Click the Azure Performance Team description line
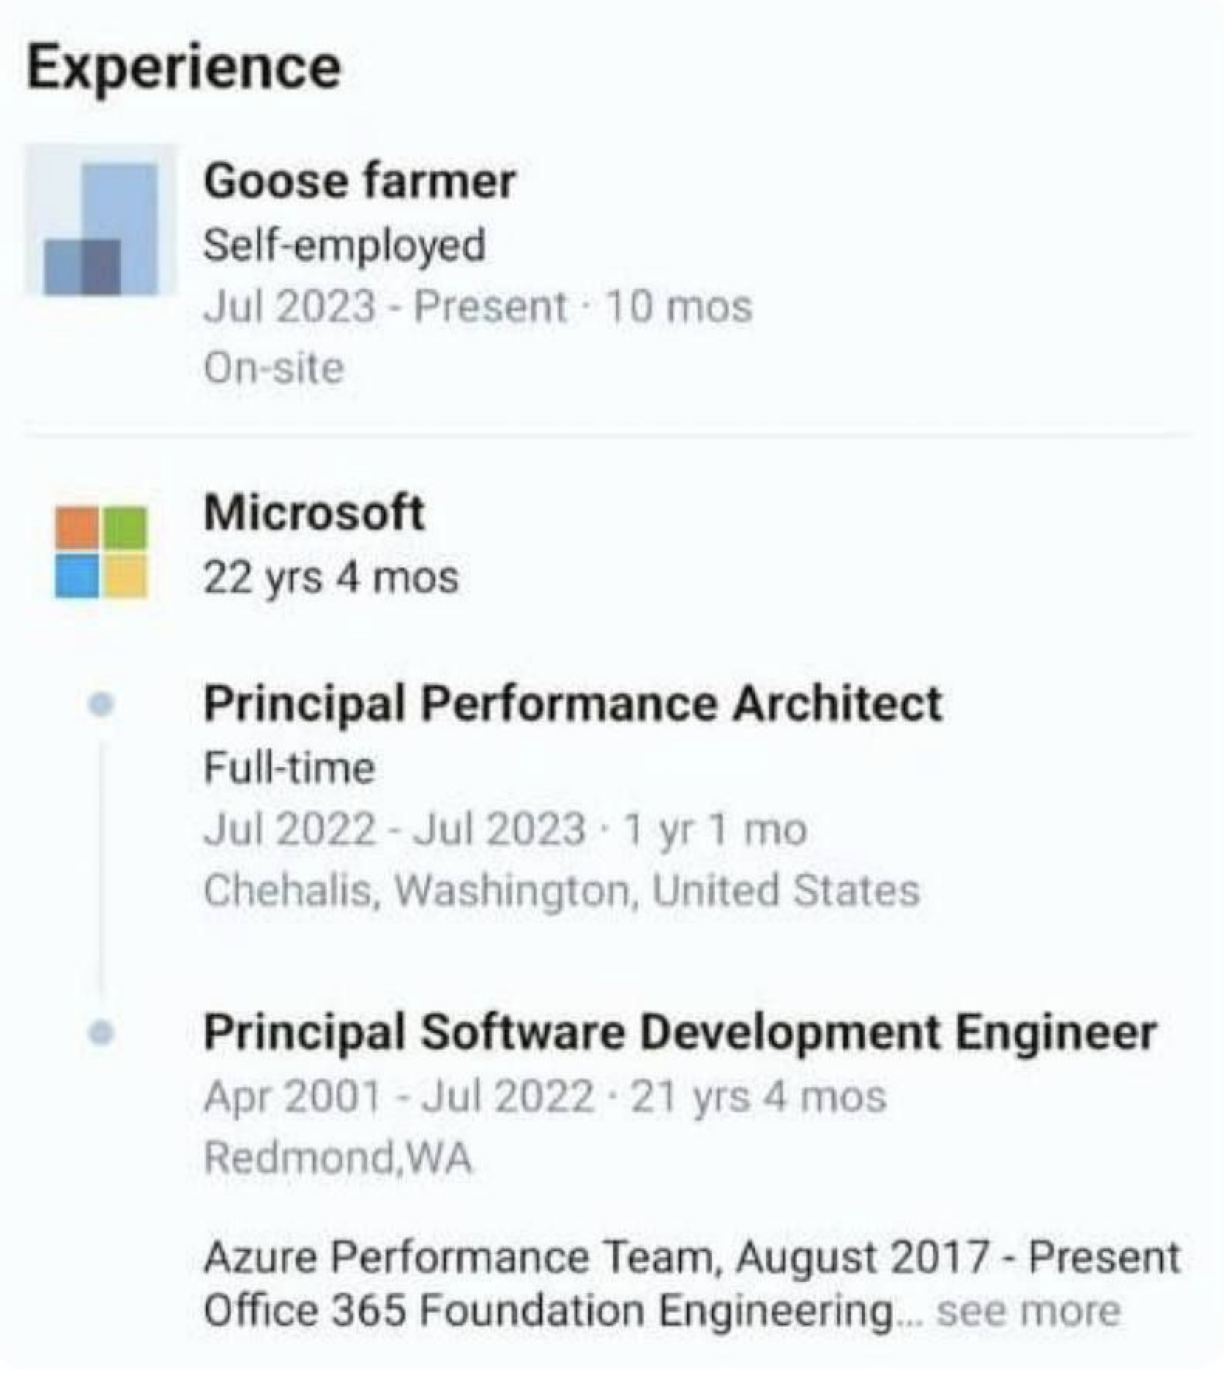The height and width of the screenshot is (1394, 1224). tap(691, 1257)
